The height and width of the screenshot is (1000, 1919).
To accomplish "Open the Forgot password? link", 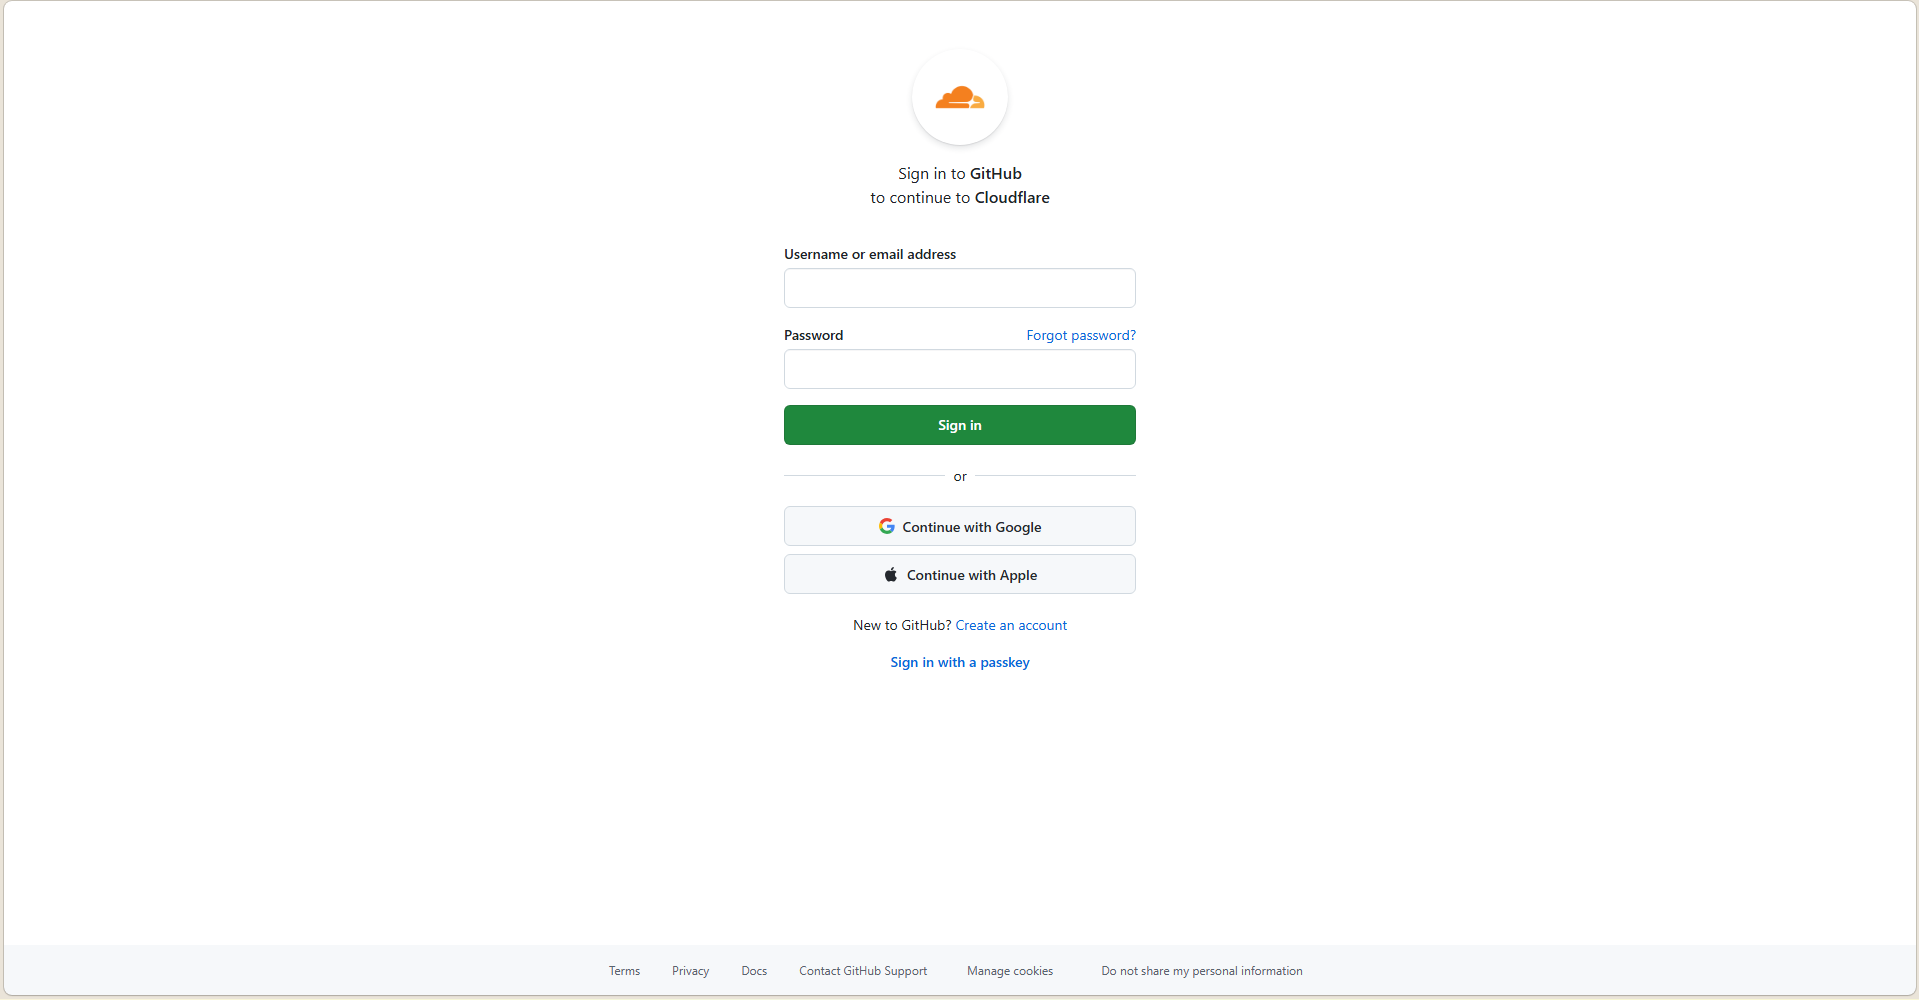I will click(x=1080, y=335).
